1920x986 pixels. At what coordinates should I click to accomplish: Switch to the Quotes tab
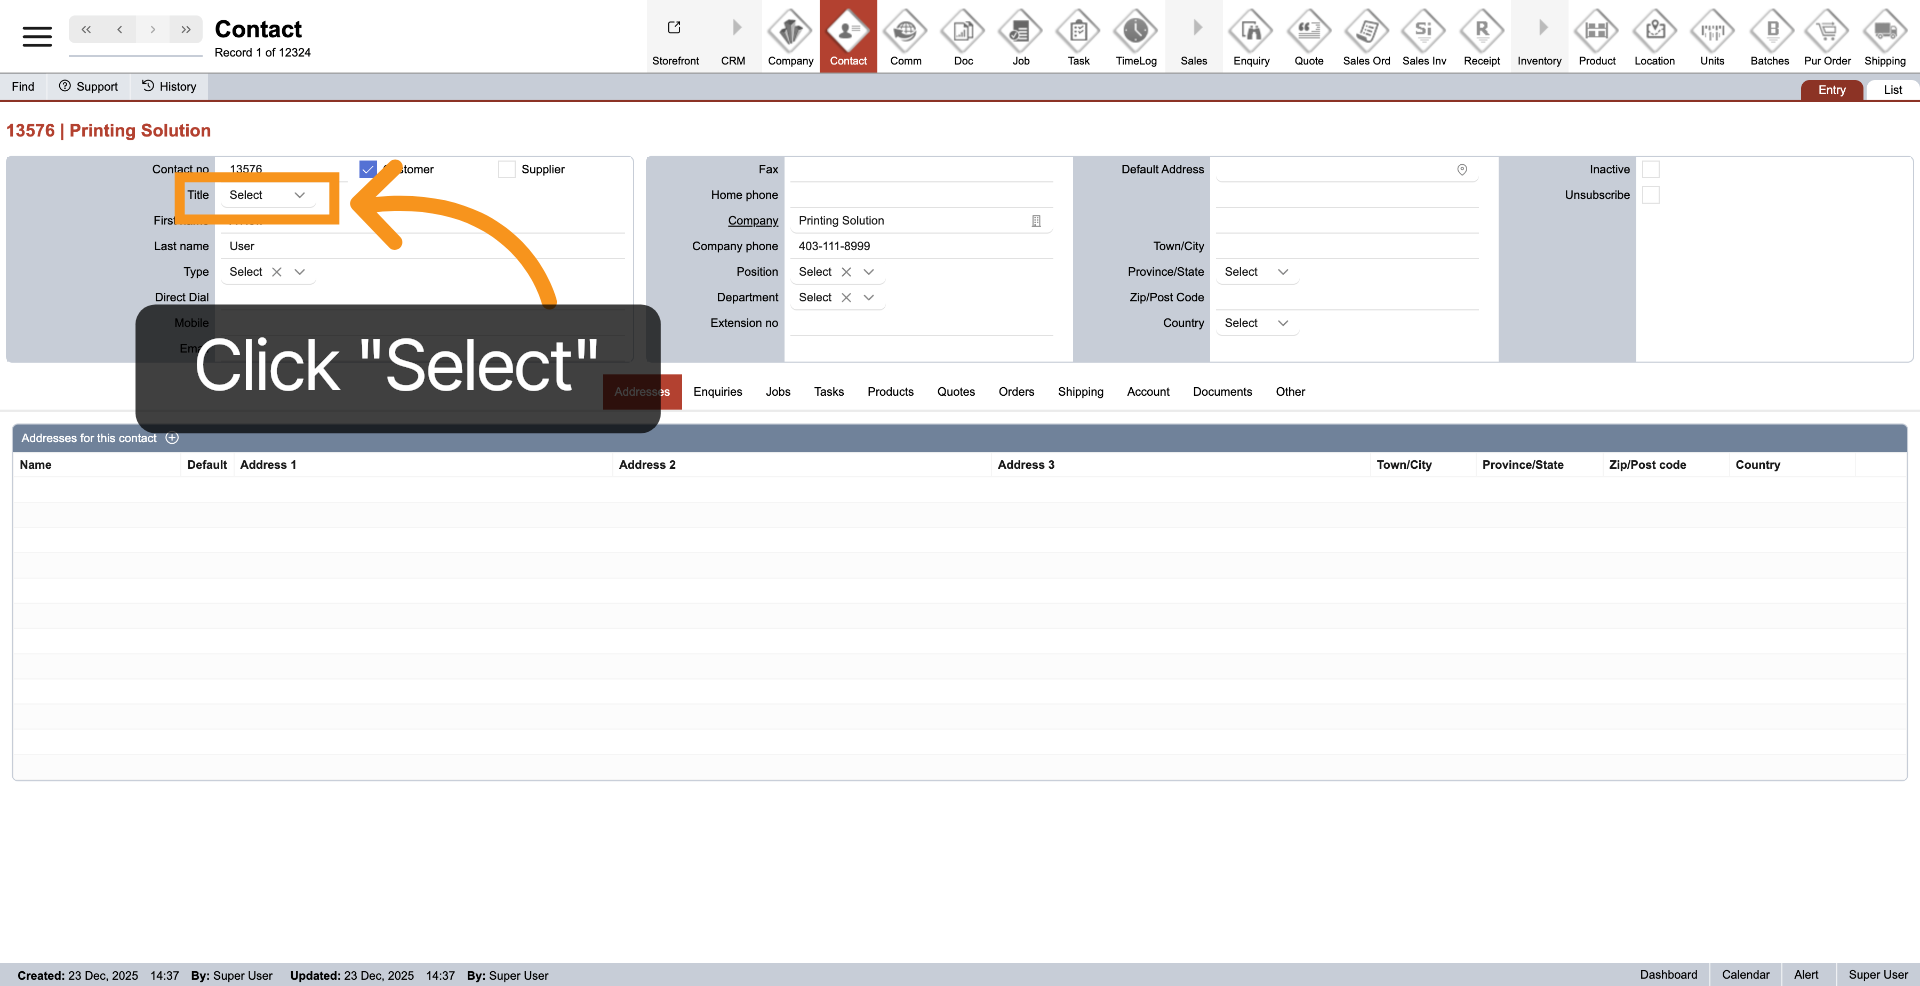coord(955,392)
